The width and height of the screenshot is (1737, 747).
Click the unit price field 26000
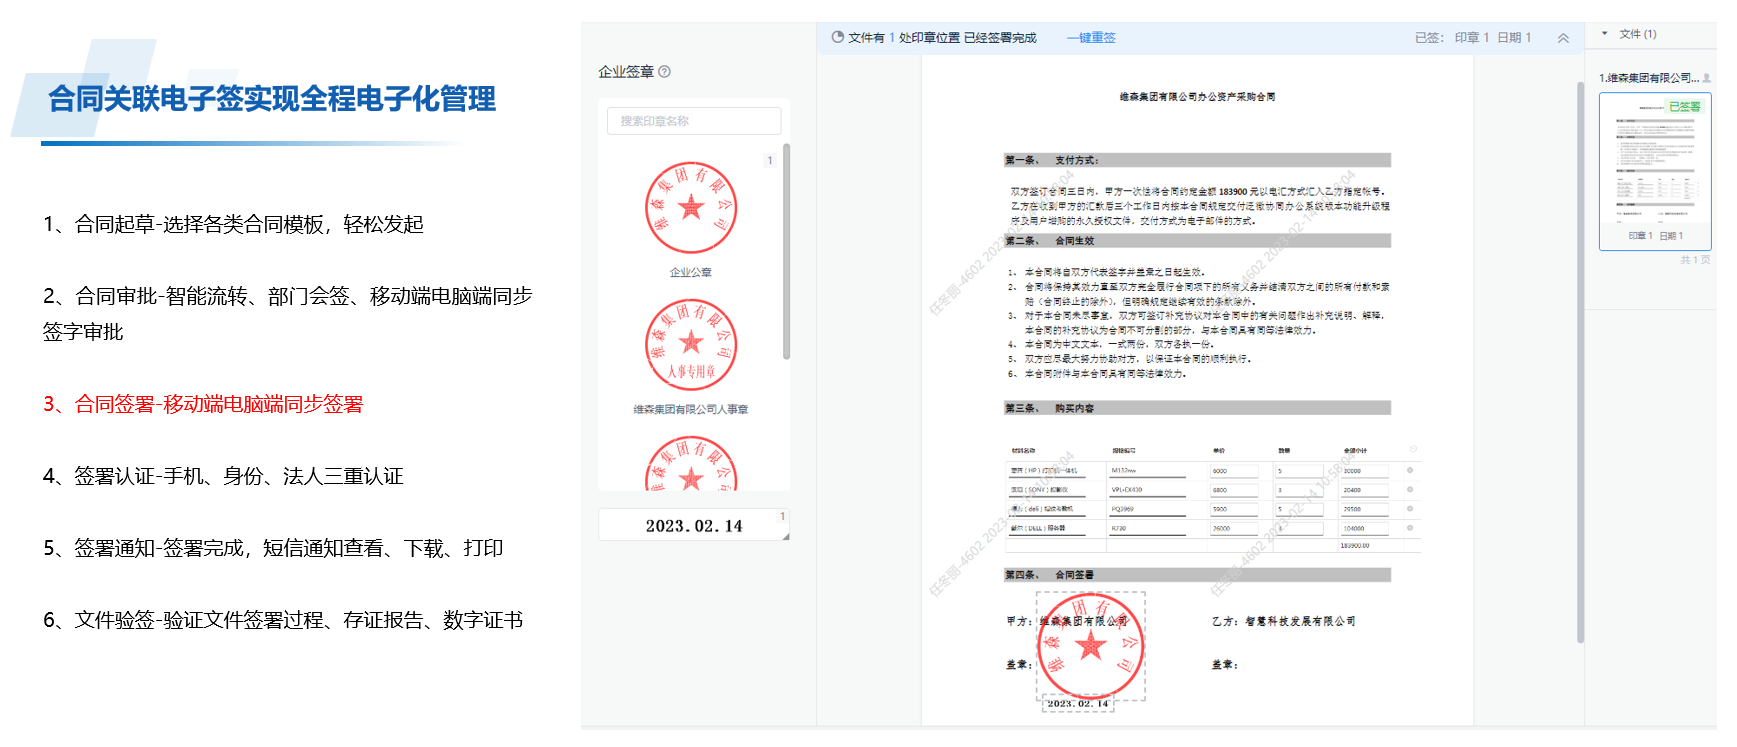1235,528
